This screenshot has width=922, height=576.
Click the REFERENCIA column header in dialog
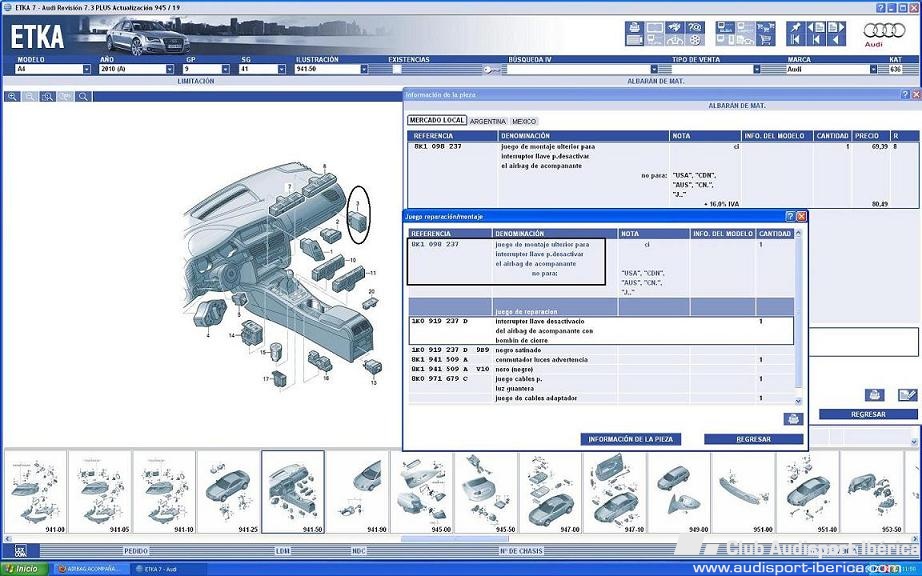point(450,234)
